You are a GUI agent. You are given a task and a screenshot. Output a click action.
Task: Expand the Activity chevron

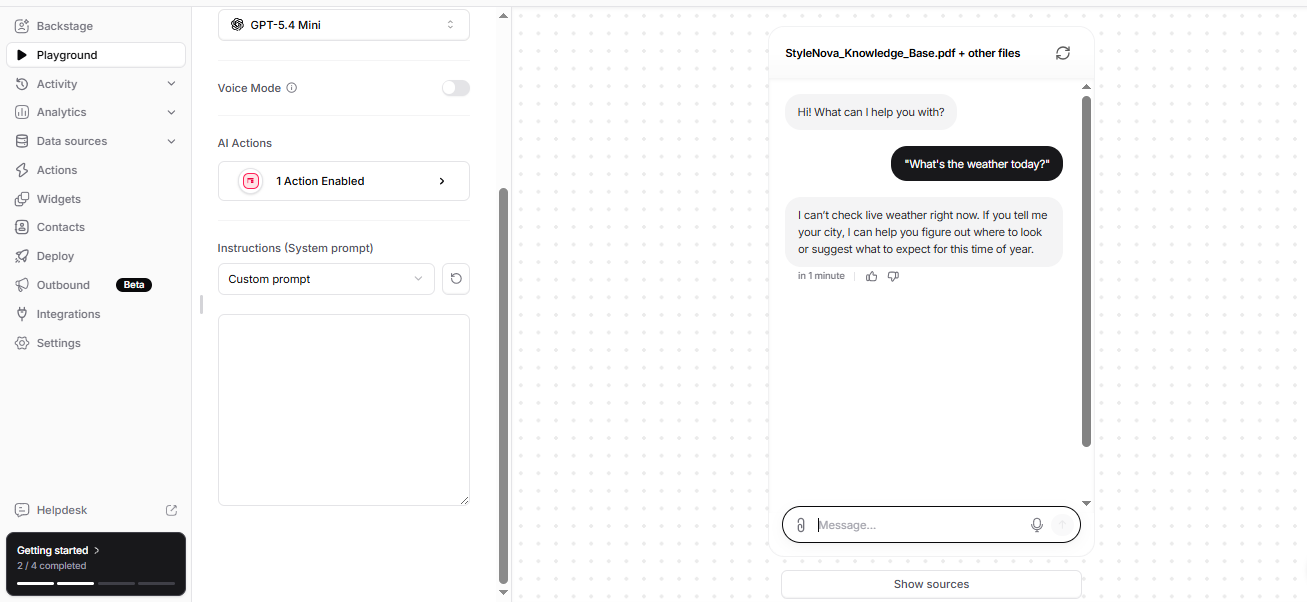[171, 84]
